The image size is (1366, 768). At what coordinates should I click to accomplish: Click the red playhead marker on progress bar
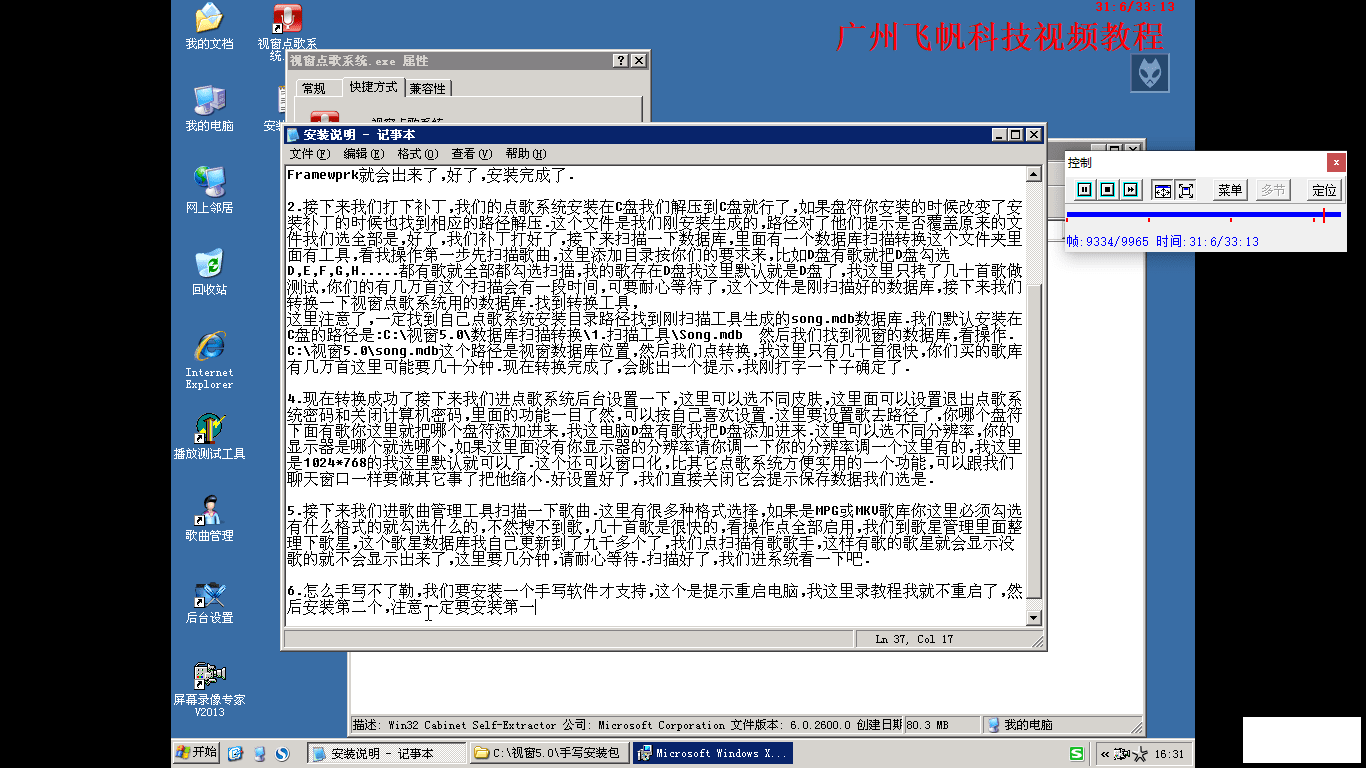(1324, 214)
